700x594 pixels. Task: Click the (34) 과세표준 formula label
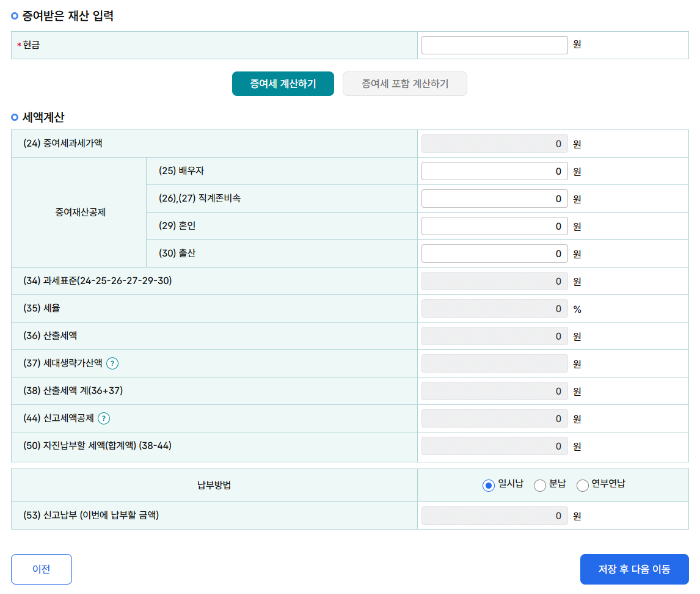(x=97, y=281)
